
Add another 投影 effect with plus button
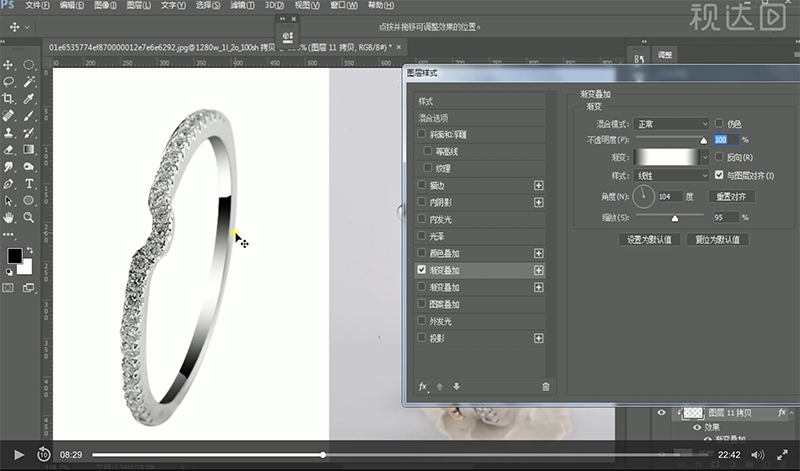pyautogui.click(x=538, y=338)
